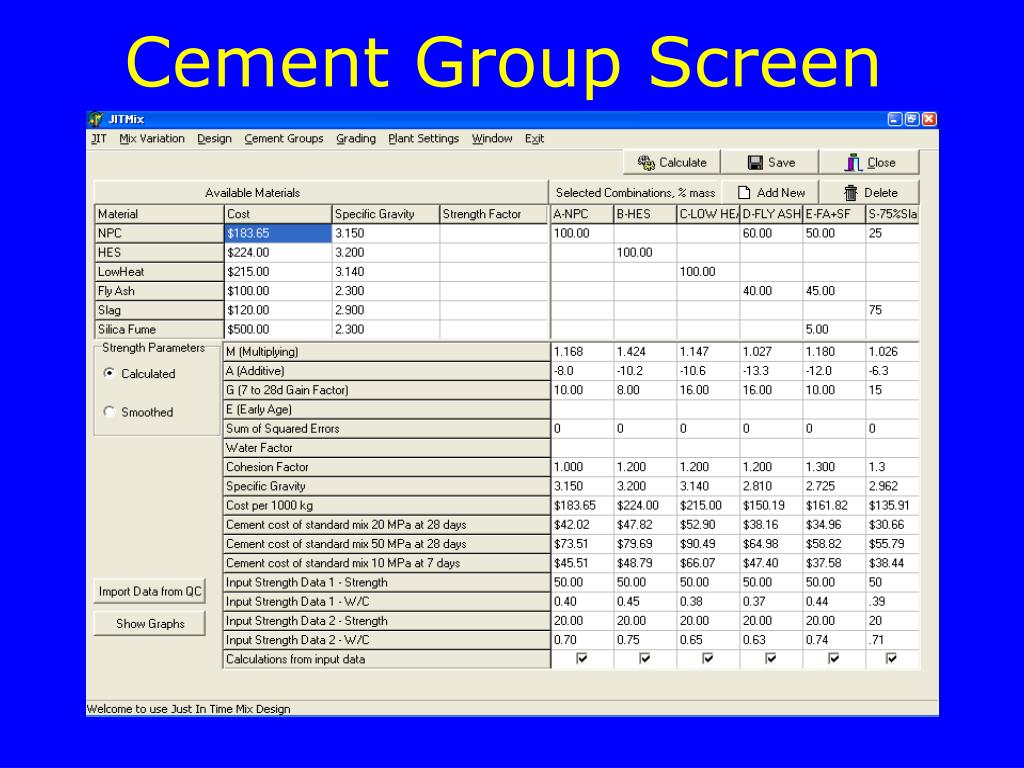Select the NPC cost cell $183.65
1024x768 pixels.
[278, 233]
